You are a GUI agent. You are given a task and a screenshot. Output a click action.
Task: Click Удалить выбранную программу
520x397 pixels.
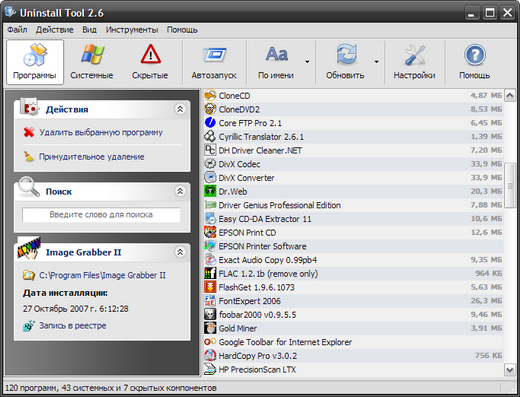point(101,132)
